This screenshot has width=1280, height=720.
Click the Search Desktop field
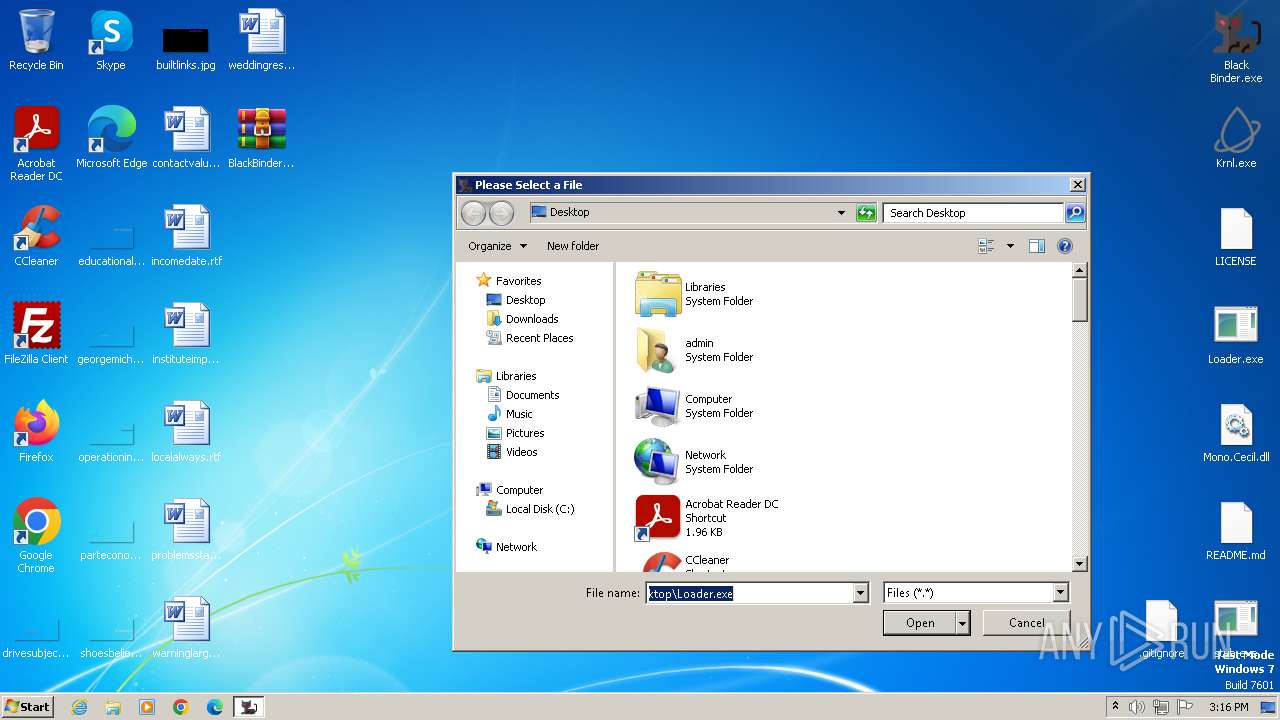pyautogui.click(x=973, y=212)
